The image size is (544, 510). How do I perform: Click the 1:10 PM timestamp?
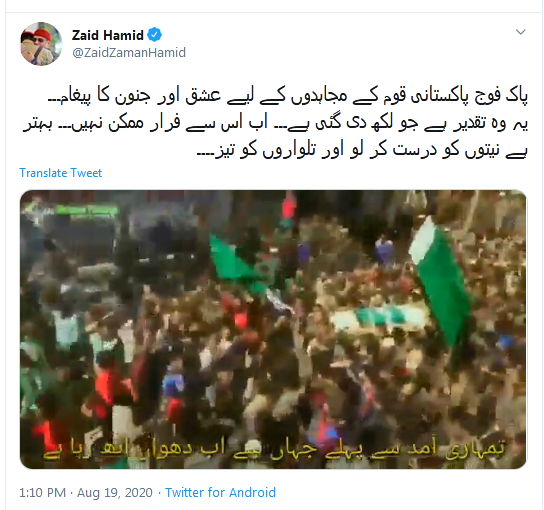(x=42, y=493)
